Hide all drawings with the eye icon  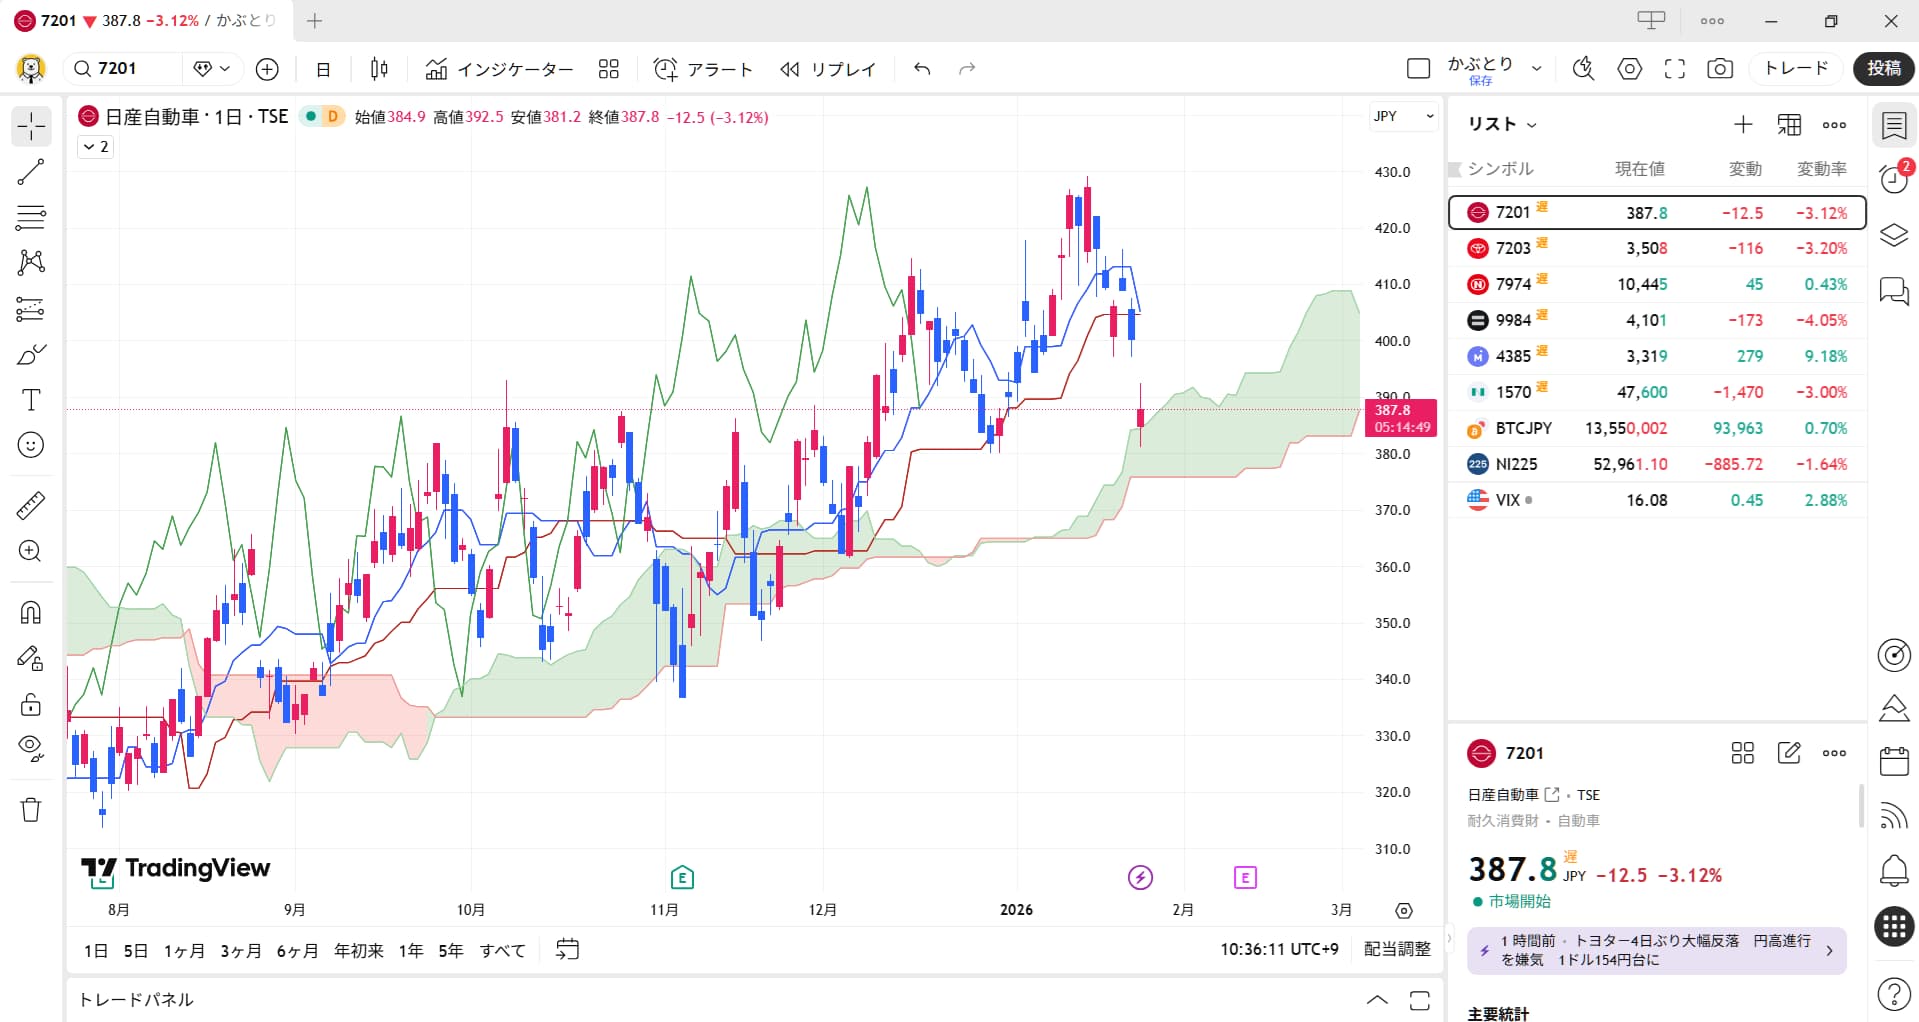click(x=31, y=748)
